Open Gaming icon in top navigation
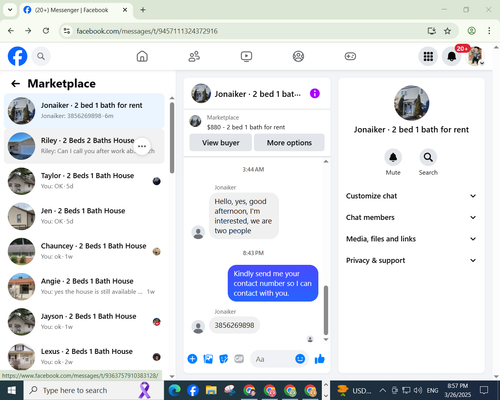500x400 pixels. [350, 56]
